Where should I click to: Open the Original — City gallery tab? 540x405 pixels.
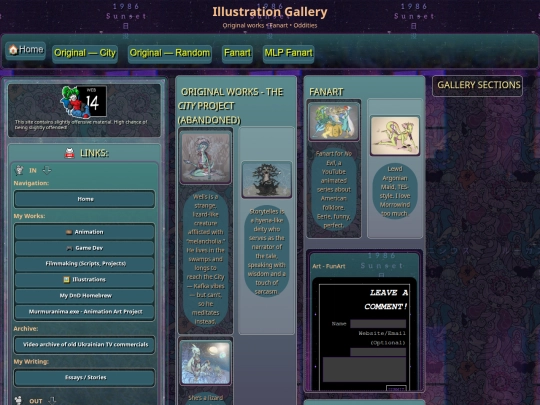click(x=85, y=53)
